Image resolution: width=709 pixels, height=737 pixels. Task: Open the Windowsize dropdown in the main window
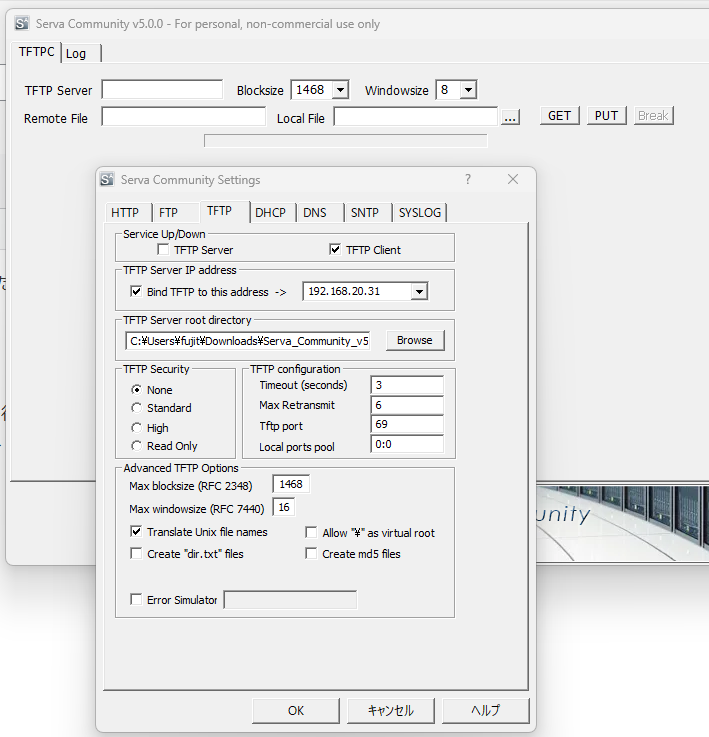[x=468, y=90]
